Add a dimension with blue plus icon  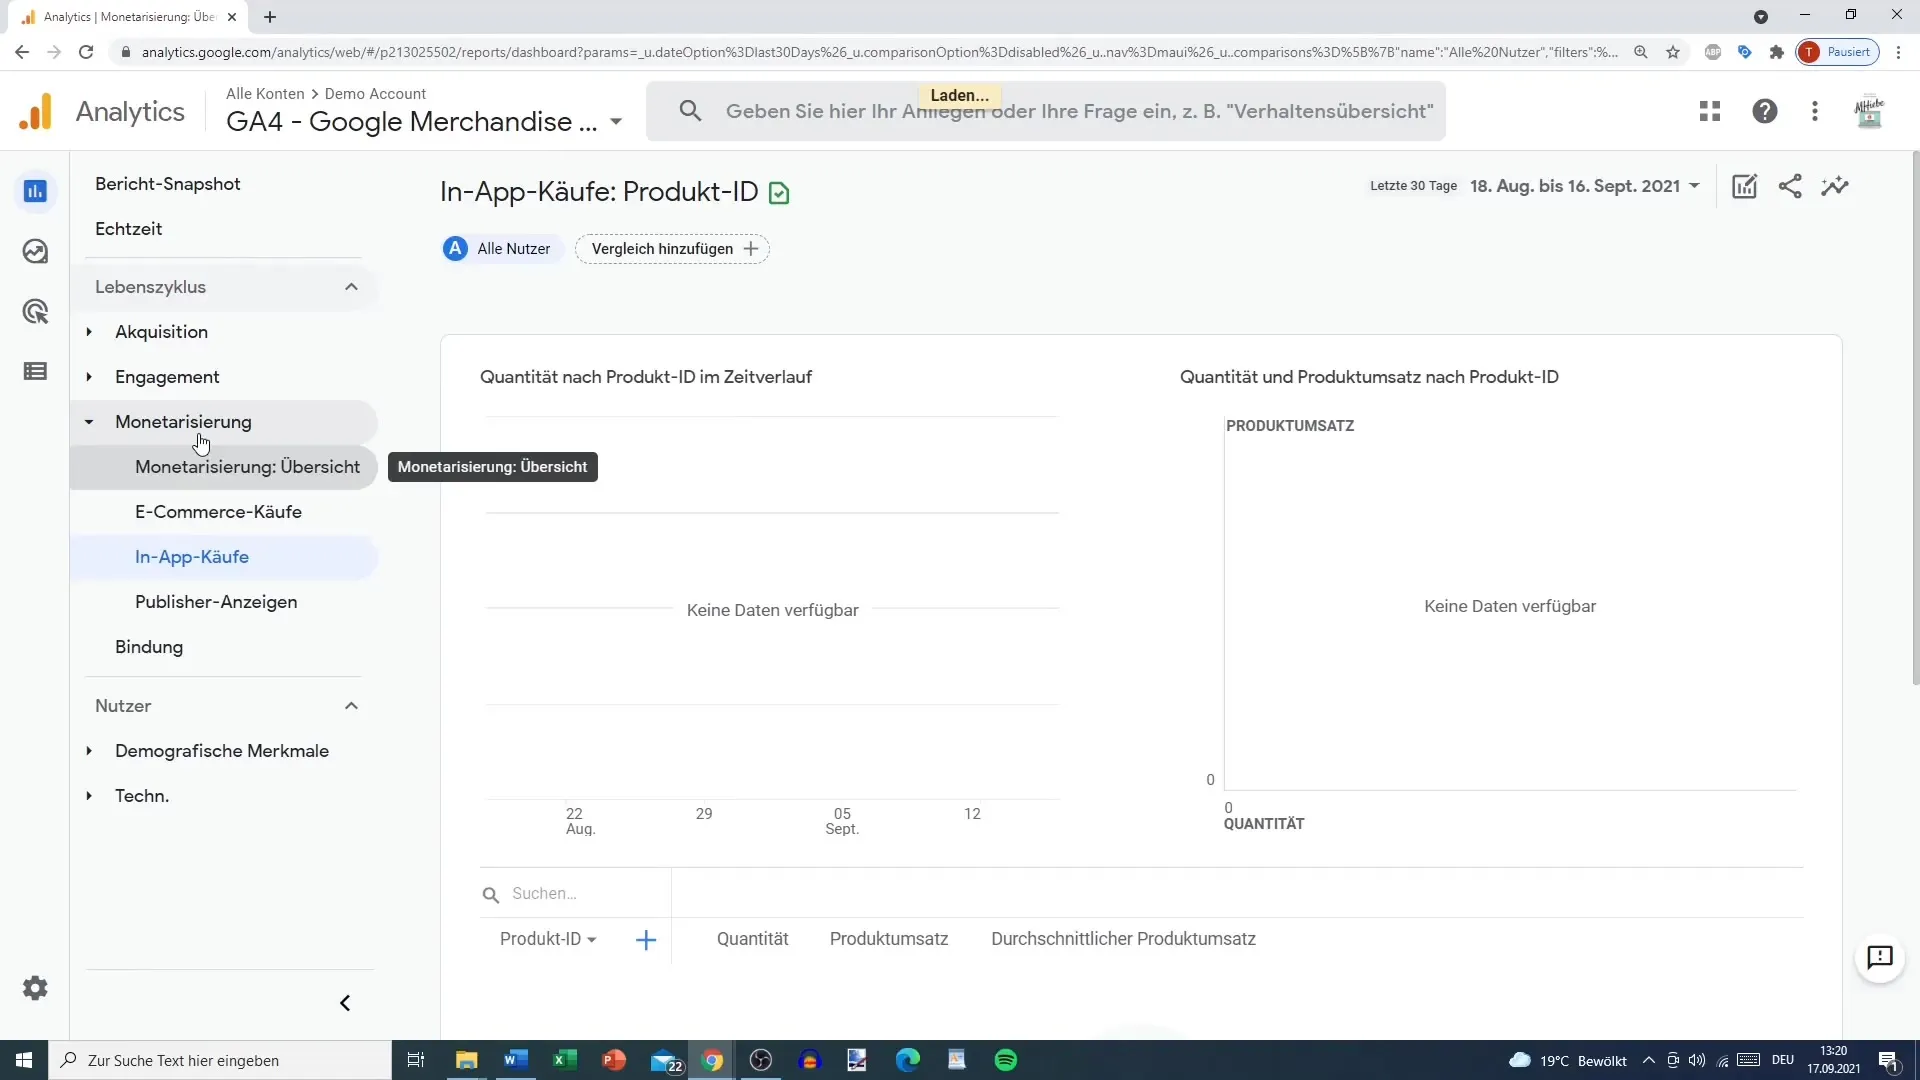pos(646,940)
